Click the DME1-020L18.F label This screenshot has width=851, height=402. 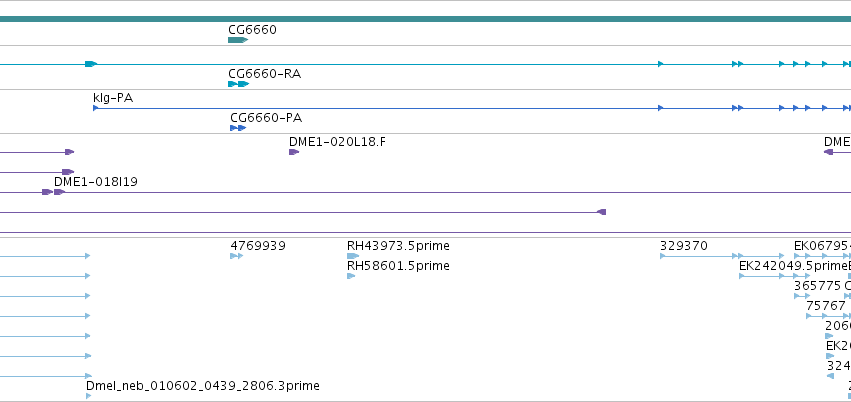(x=338, y=142)
